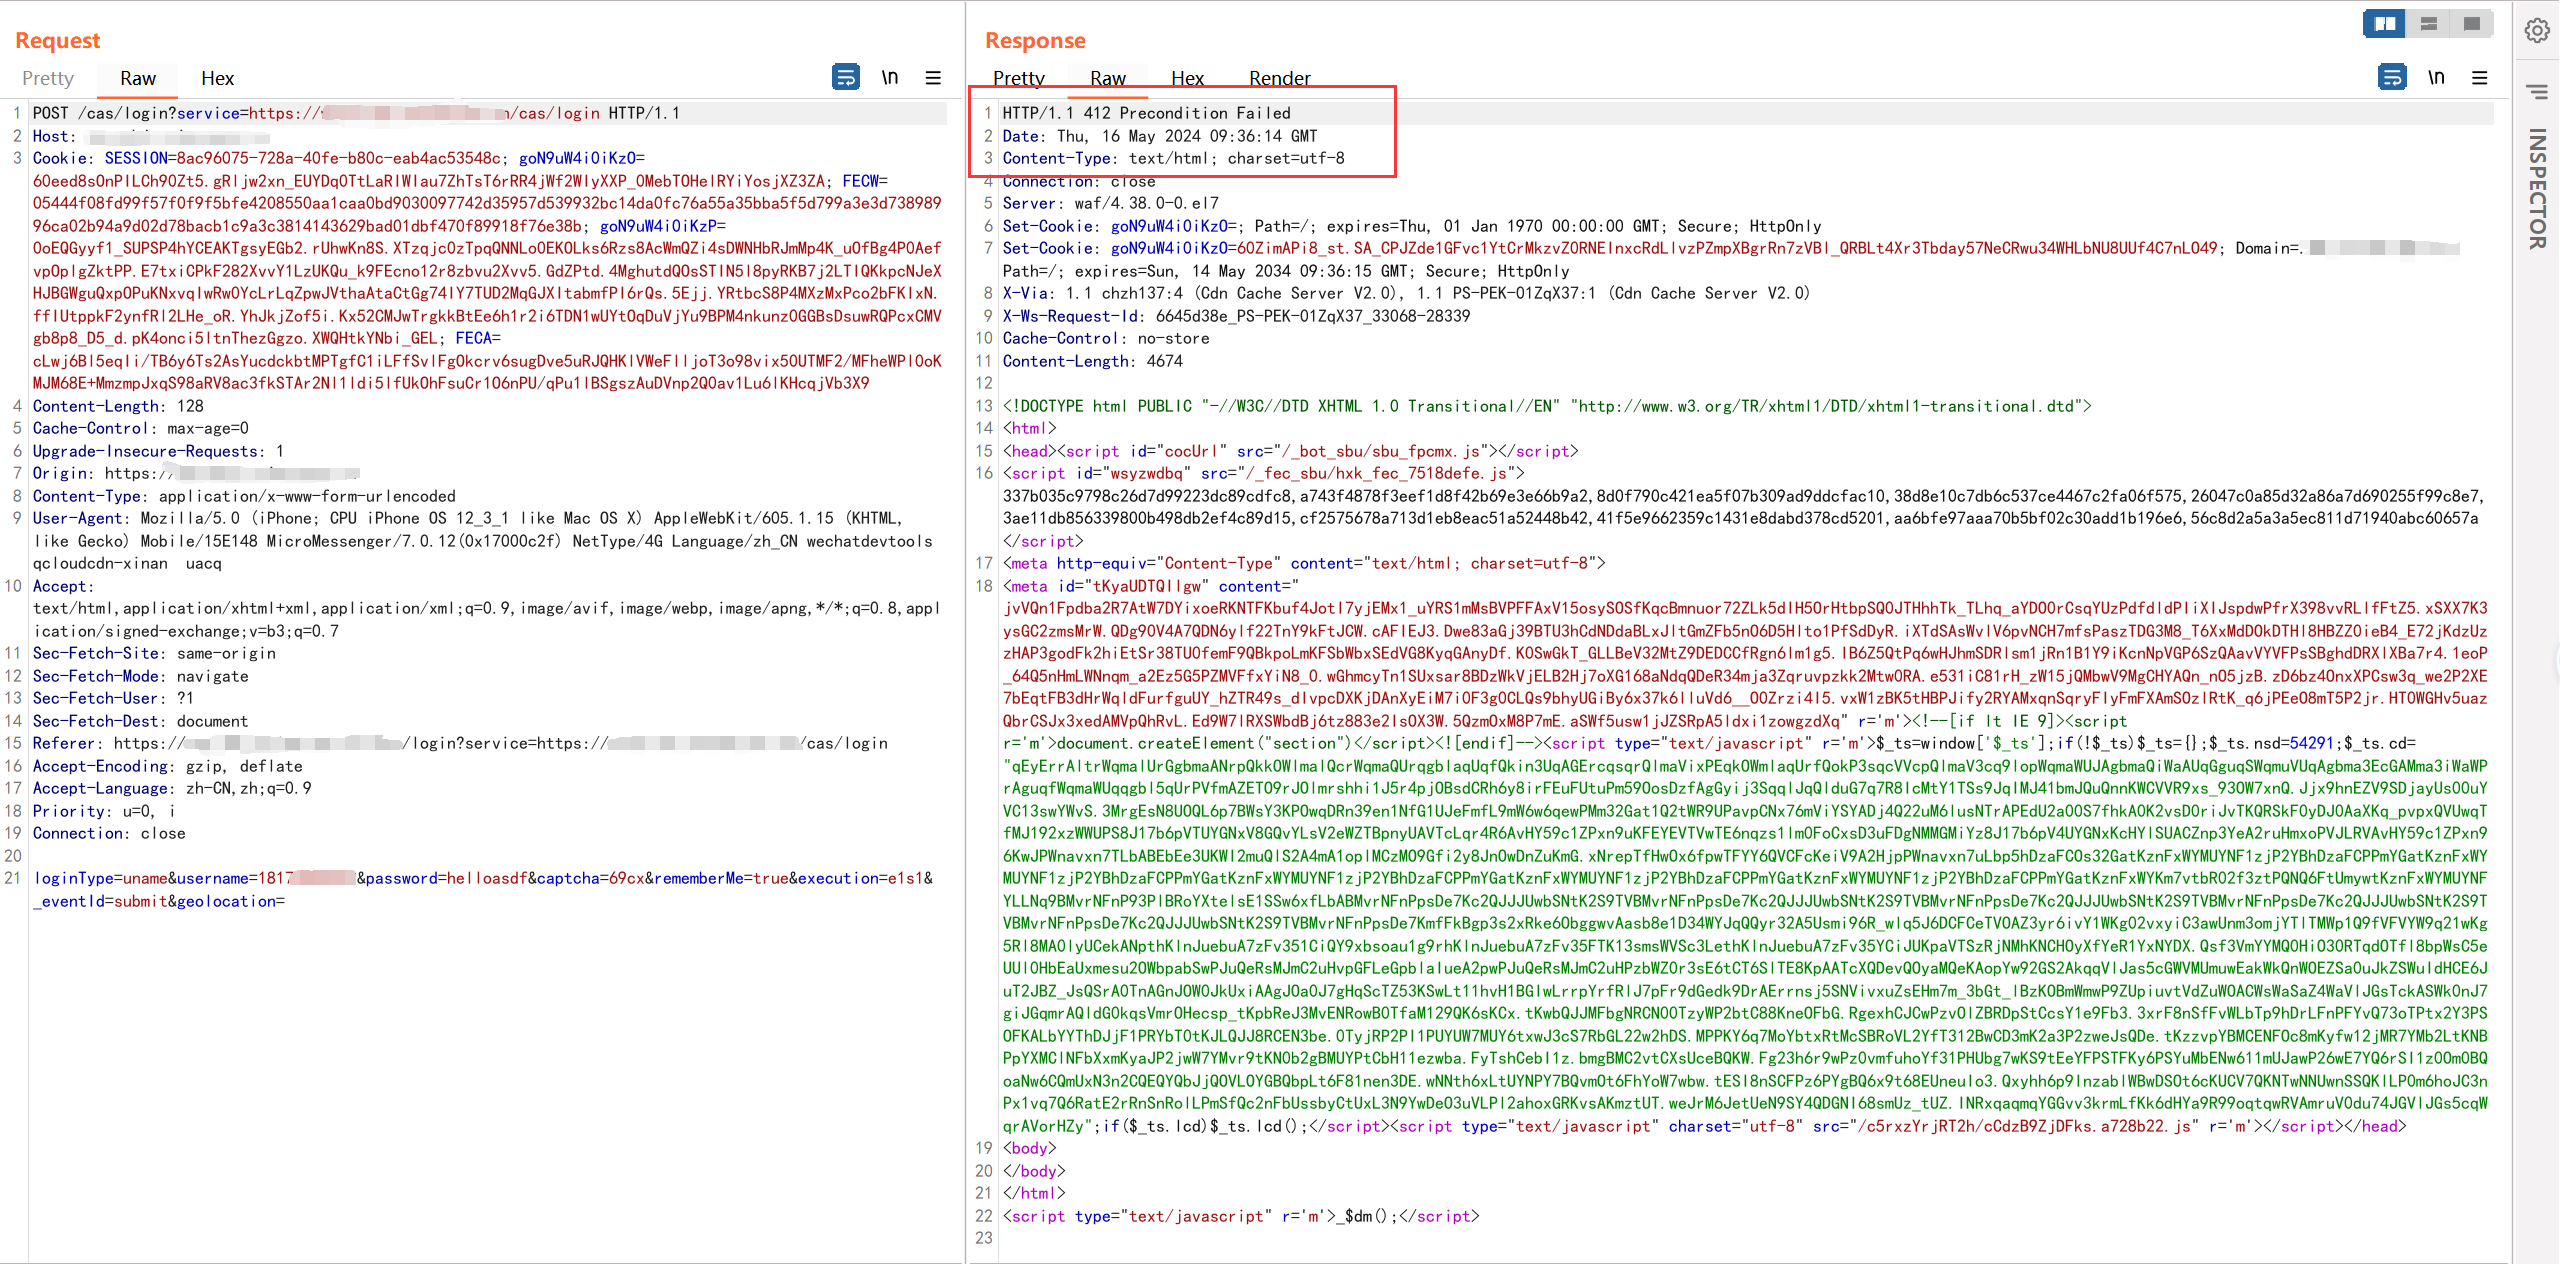Open the Response panel hamburger menu
The image size is (2560, 1264).
[2480, 77]
